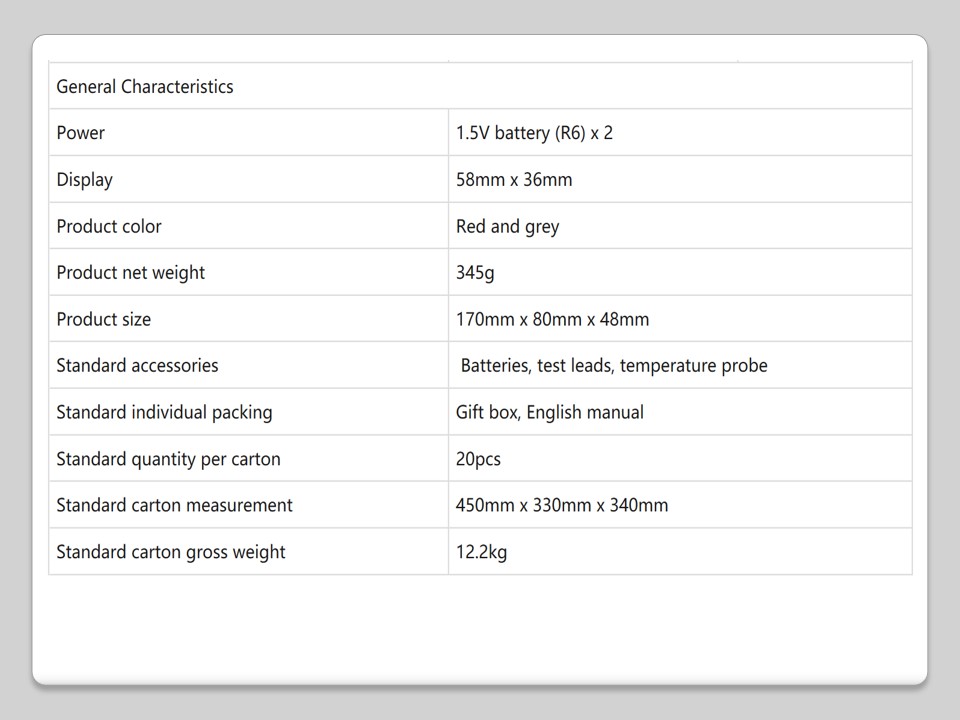This screenshot has width=960, height=720.
Task: Click the 1.5V battery (R6) x 2 cell
Action: [534, 133]
